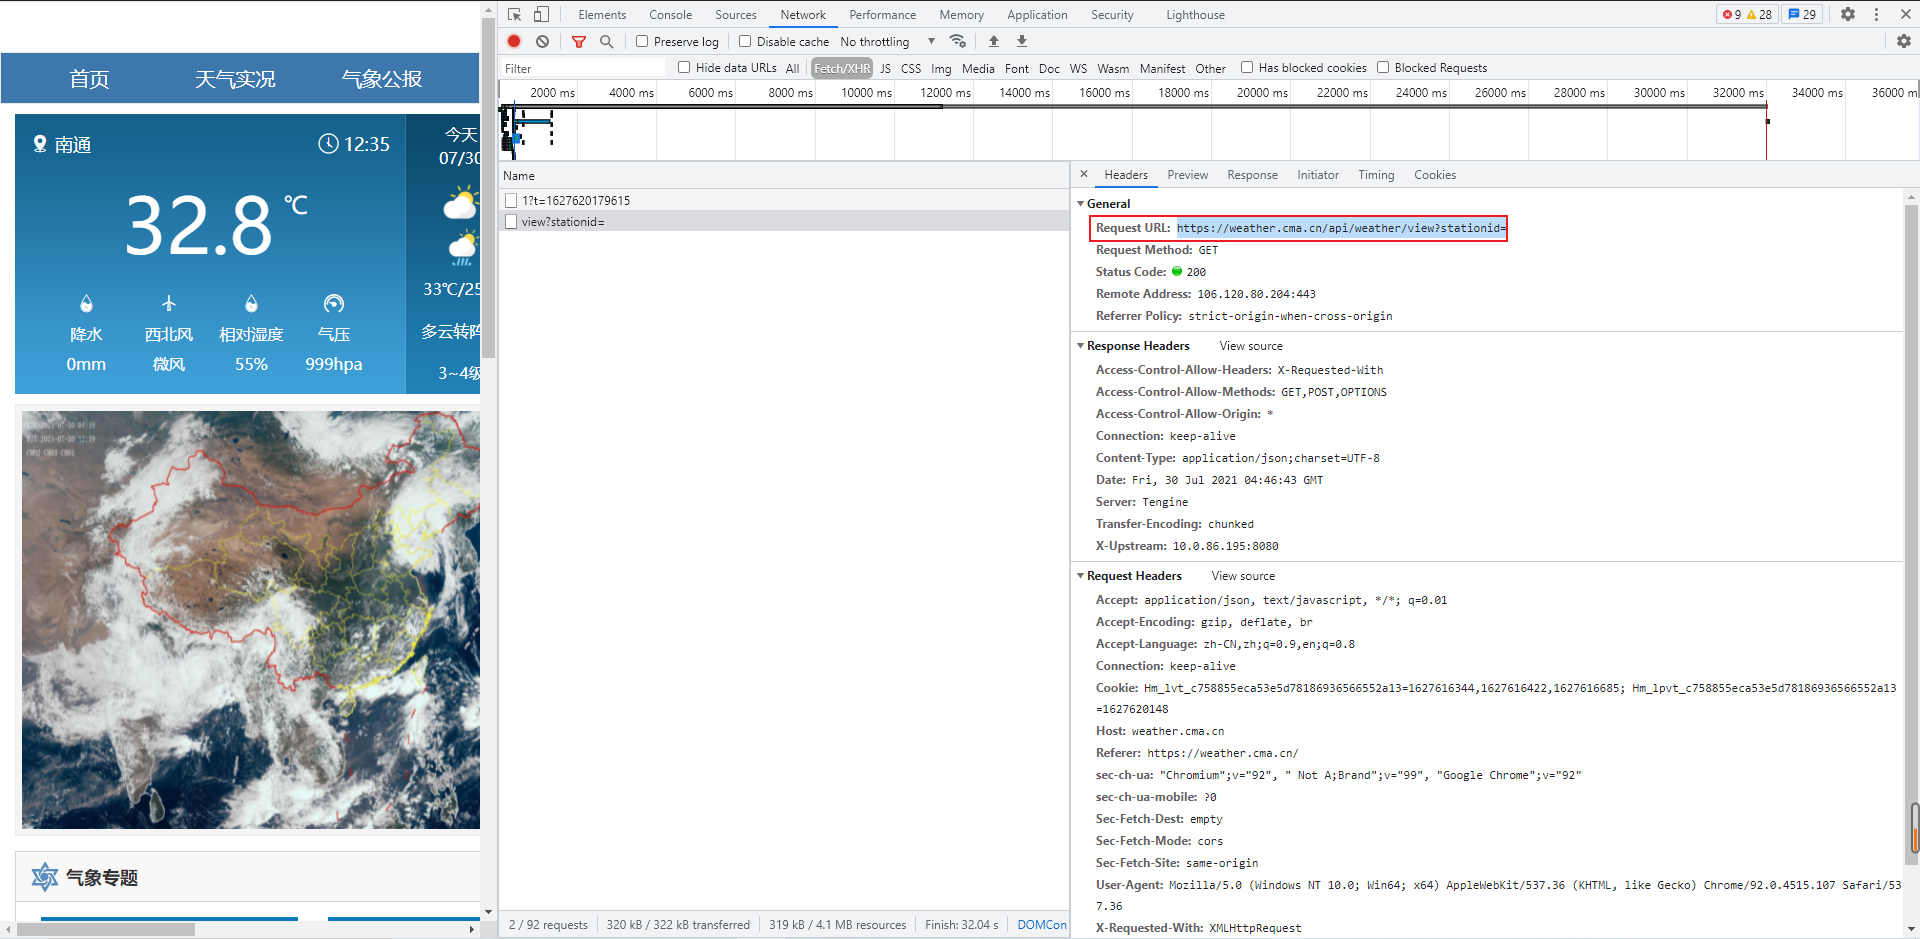Screen dimensions: 1920x939
Task: Enable the Preserve log checkbox
Action: pyautogui.click(x=642, y=41)
